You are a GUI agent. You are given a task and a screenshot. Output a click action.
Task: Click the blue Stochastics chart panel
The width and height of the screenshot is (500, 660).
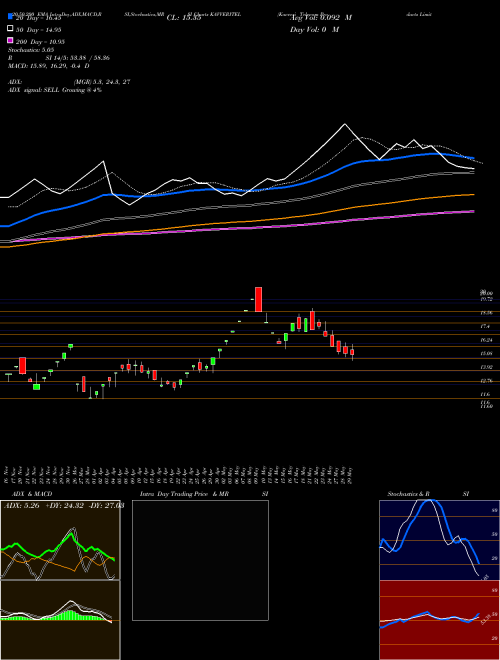(439, 540)
